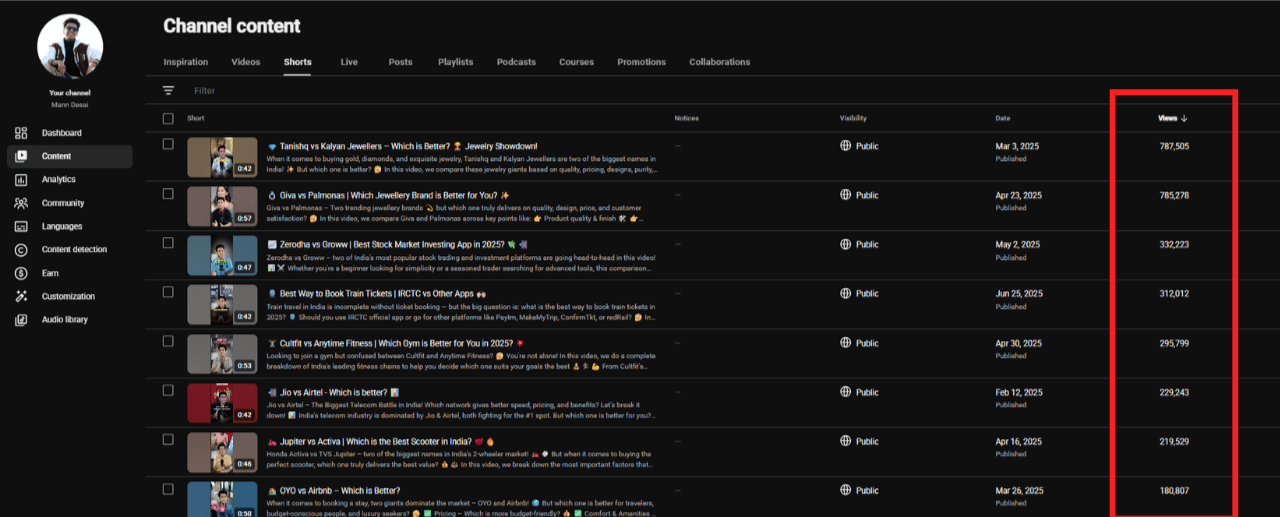Open Analytics chart icon in sidebar
Image resolution: width=1280 pixels, height=517 pixels.
21,180
